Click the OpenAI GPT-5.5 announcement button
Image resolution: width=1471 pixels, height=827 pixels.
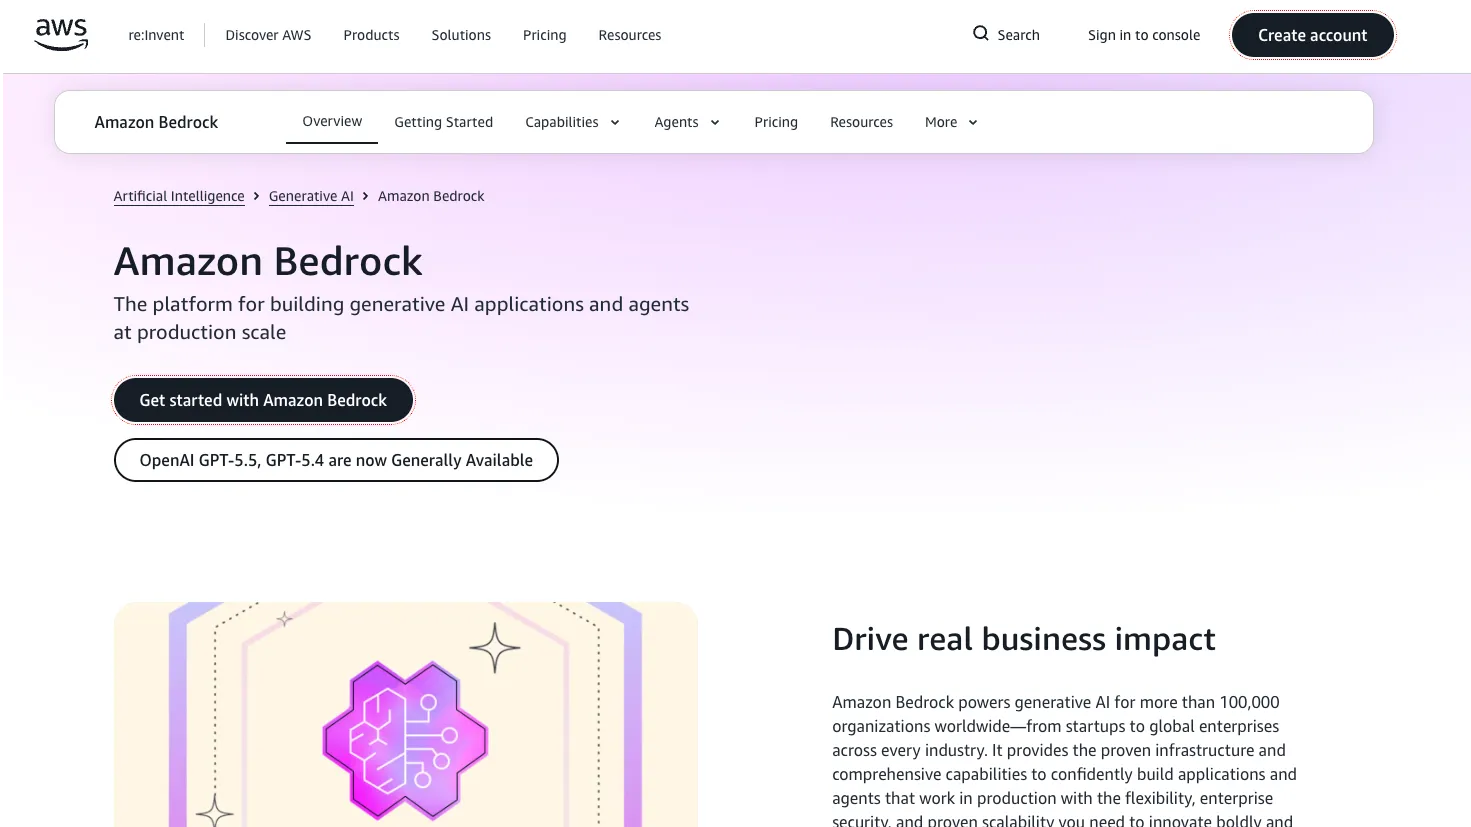(336, 460)
